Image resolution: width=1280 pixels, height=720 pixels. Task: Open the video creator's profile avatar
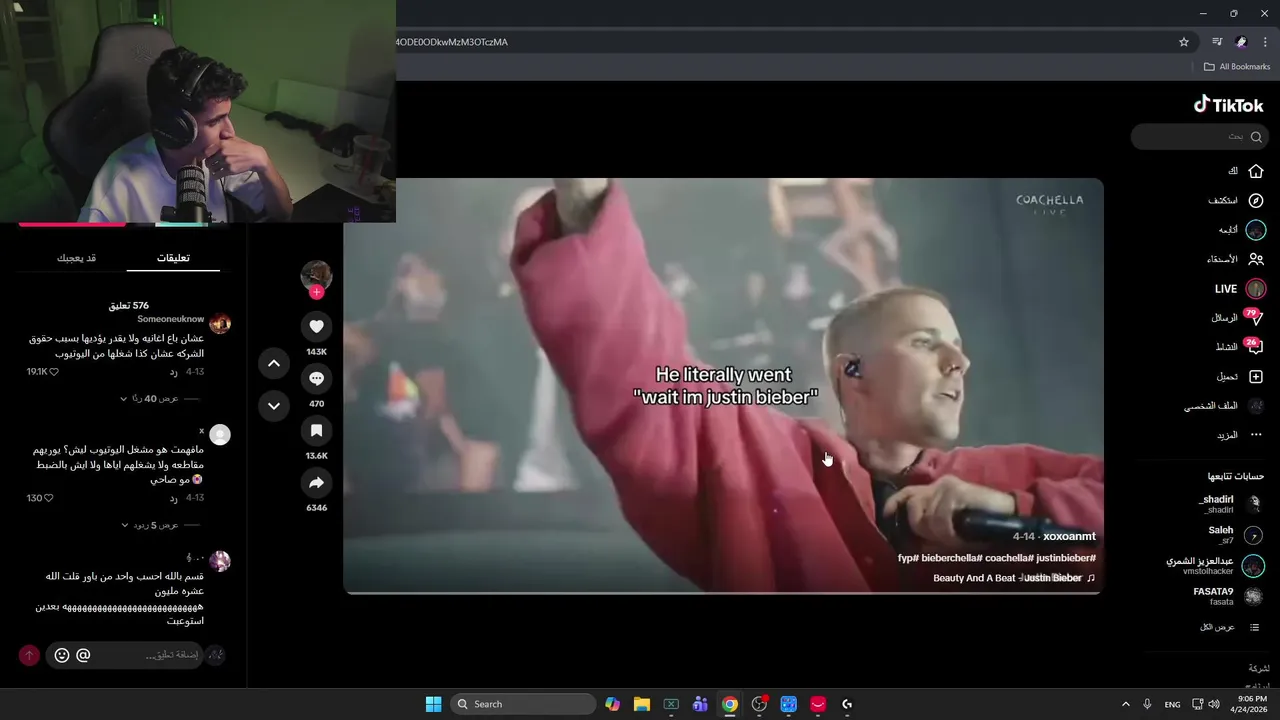(316, 275)
